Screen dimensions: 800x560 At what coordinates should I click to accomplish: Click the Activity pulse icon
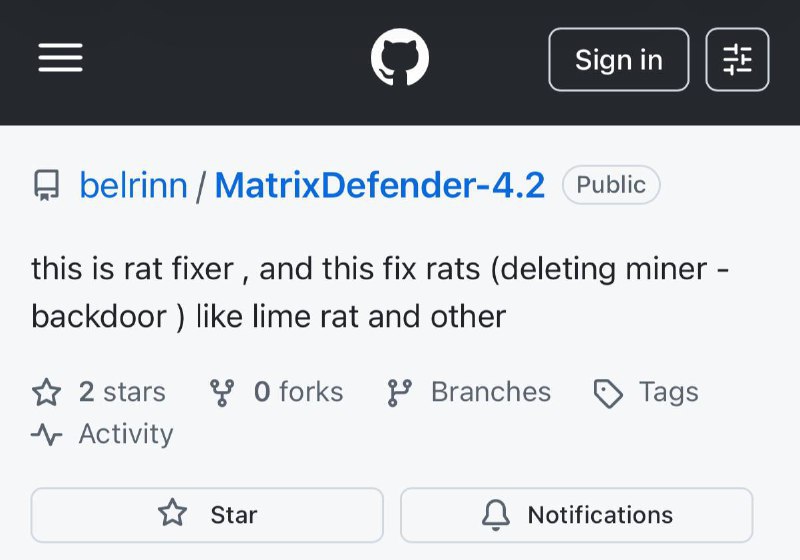pyautogui.click(x=47, y=434)
